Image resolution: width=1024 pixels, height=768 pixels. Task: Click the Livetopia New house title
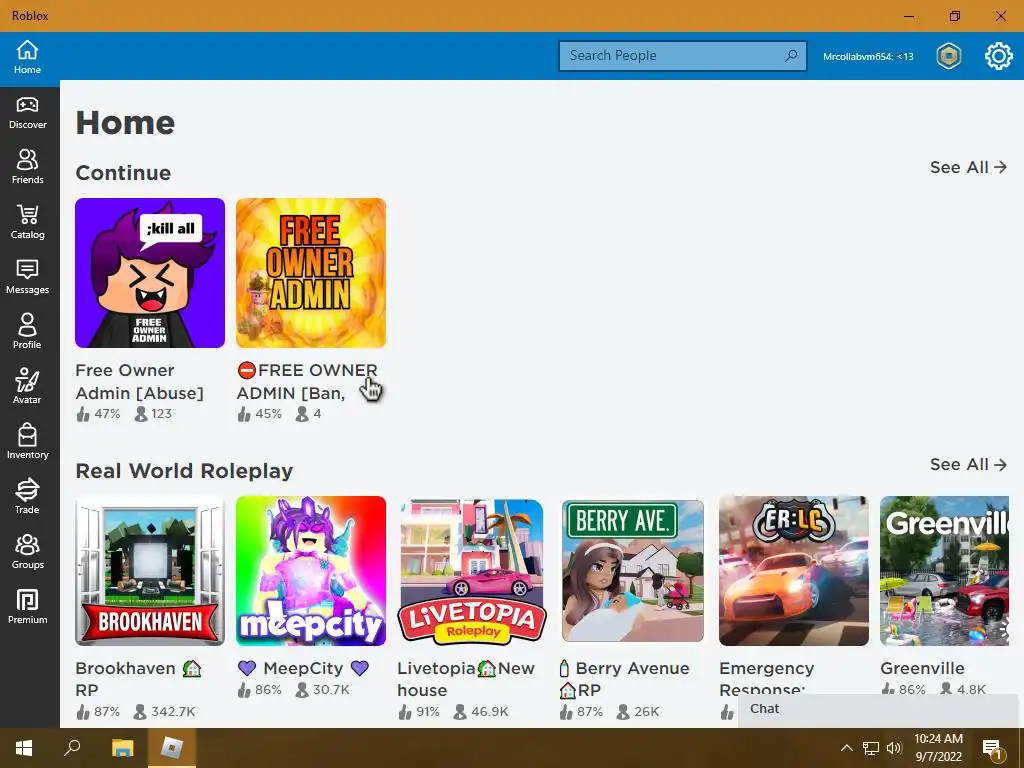(x=466, y=679)
